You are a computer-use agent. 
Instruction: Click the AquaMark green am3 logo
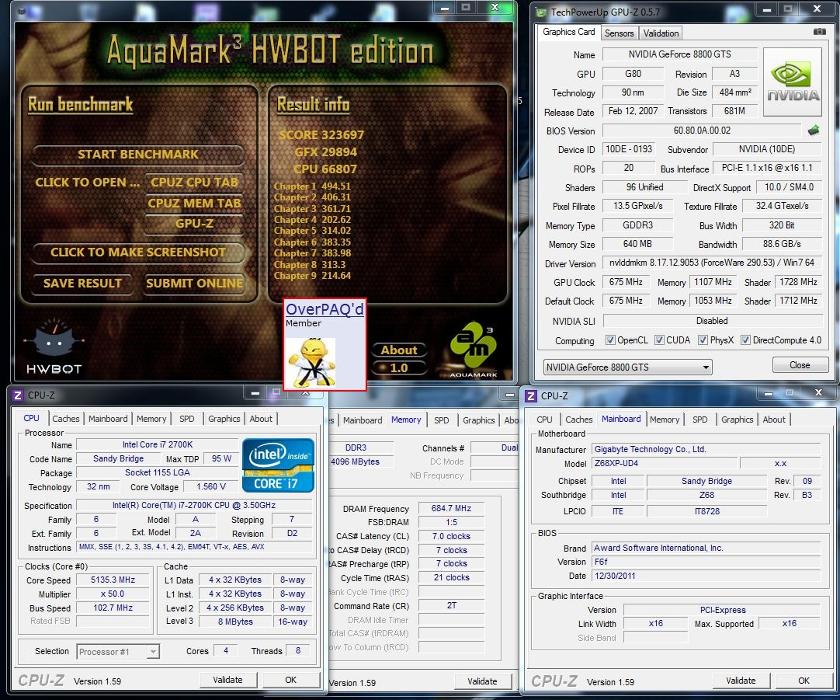click(x=474, y=349)
